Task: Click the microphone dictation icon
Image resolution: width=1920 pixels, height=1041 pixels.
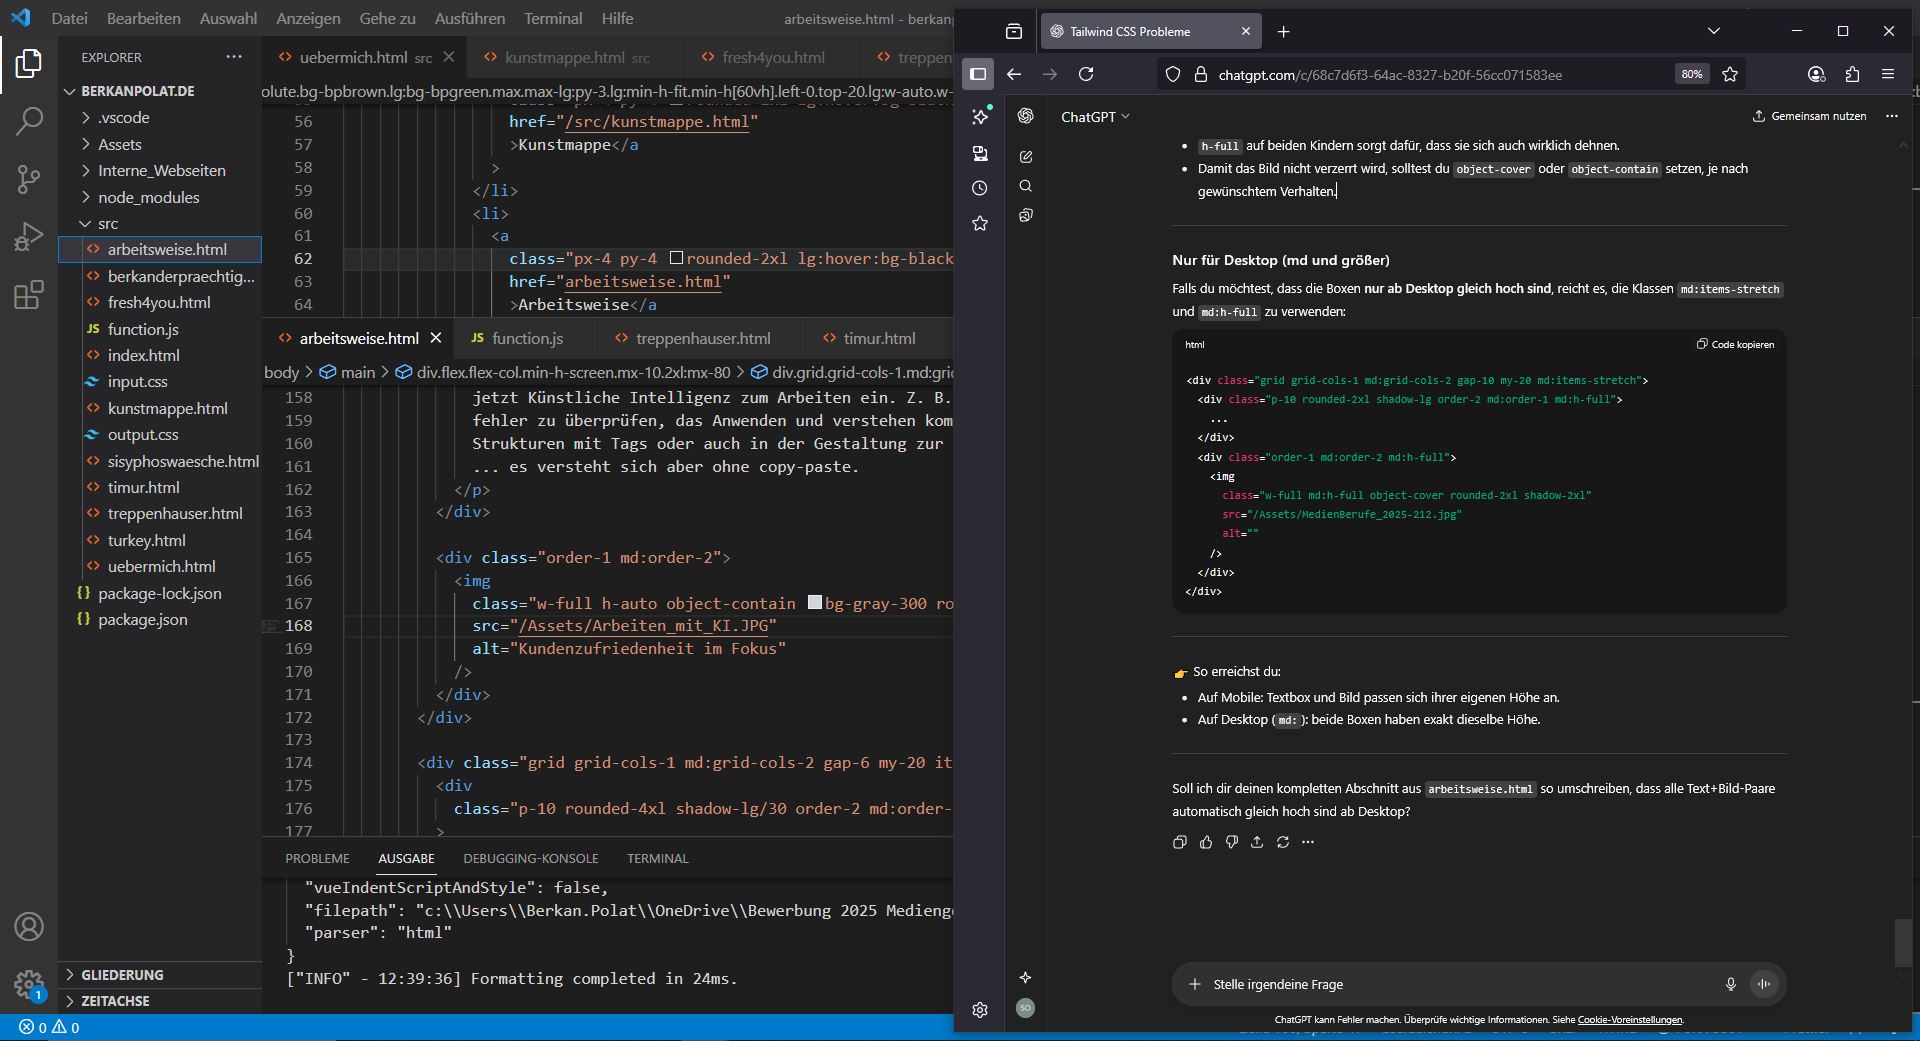Action: click(x=1730, y=984)
